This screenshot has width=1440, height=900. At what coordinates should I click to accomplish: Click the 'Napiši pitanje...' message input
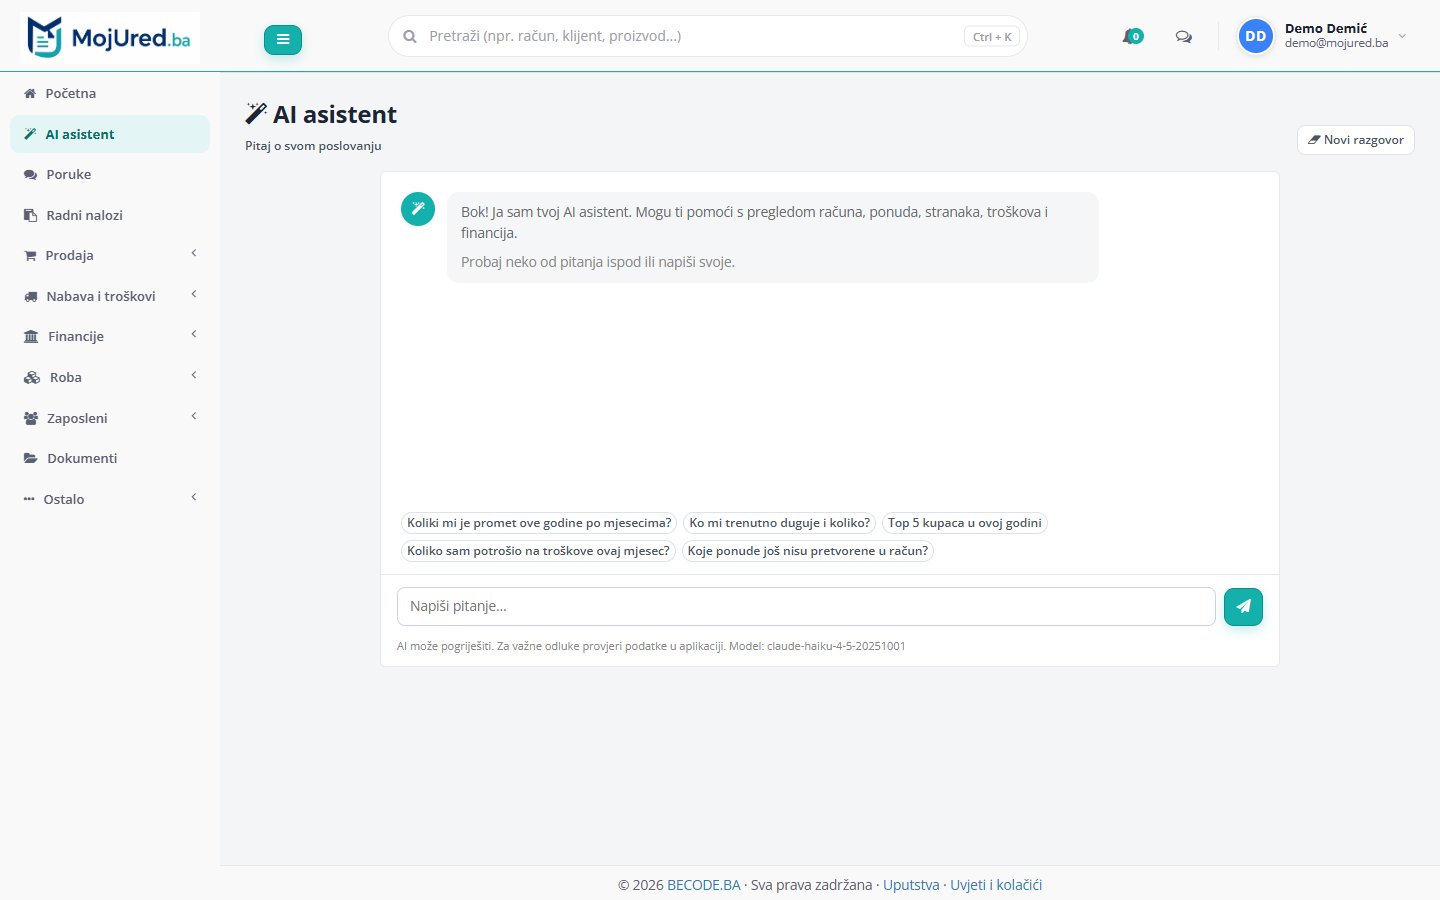[x=806, y=606]
